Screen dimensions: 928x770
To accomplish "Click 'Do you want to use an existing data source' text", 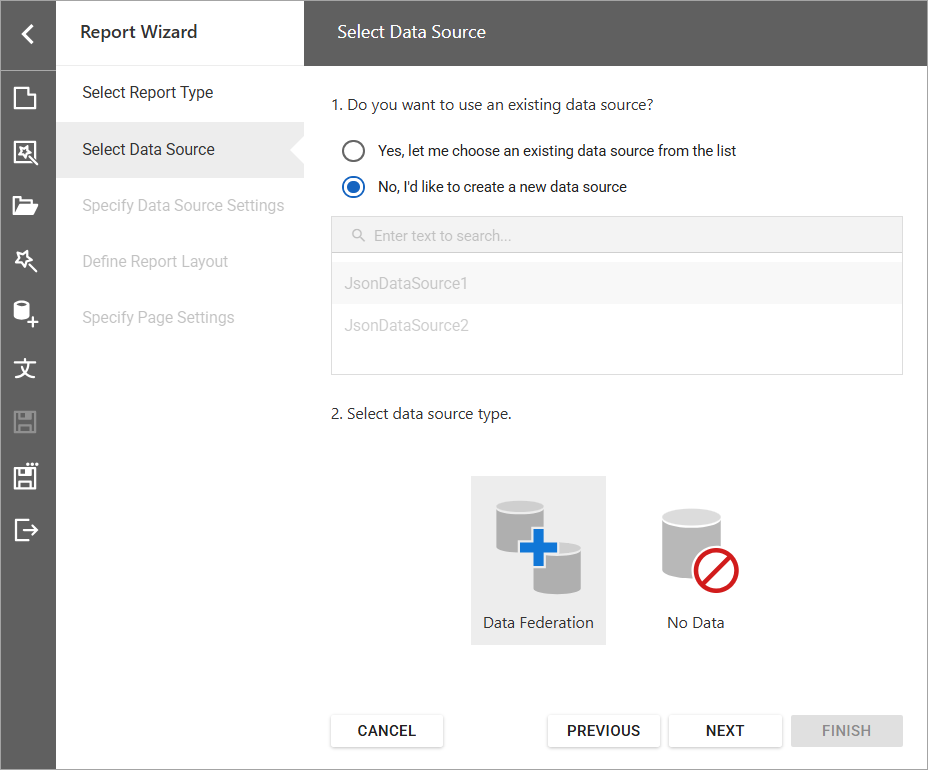I will (492, 105).
